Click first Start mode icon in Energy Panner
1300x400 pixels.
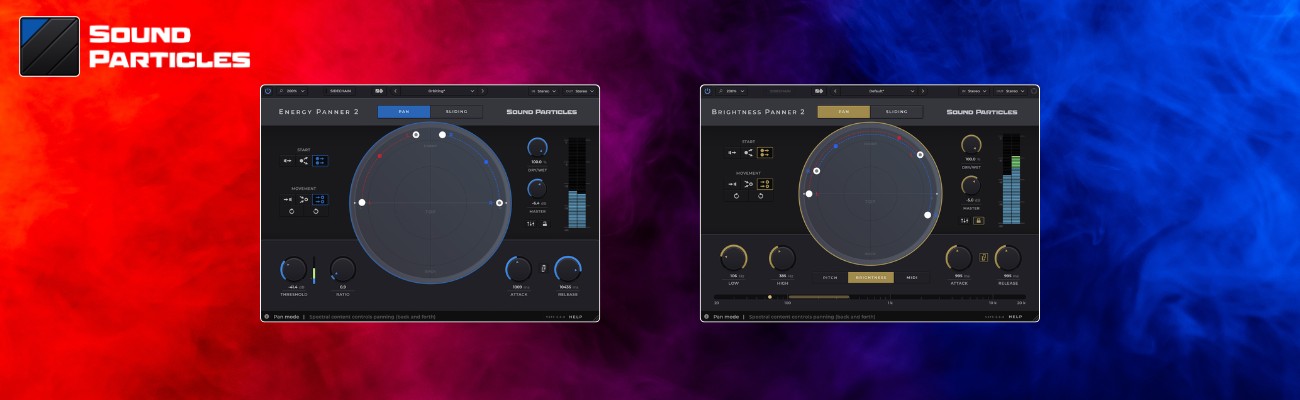coord(287,161)
